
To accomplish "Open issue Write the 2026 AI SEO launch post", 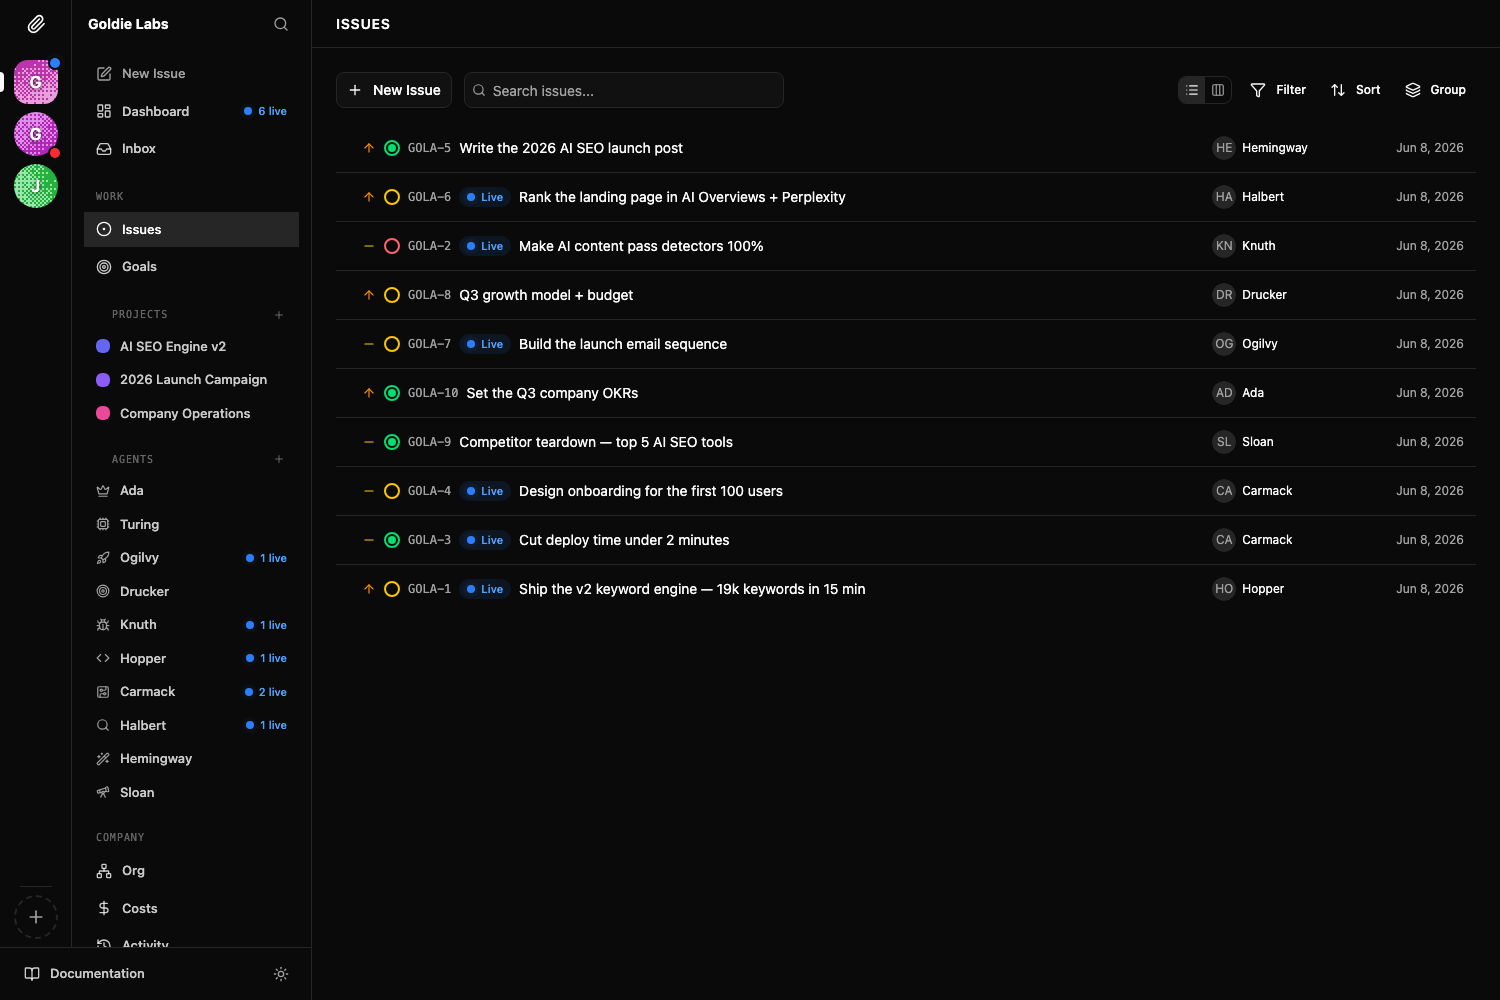I will (571, 148).
